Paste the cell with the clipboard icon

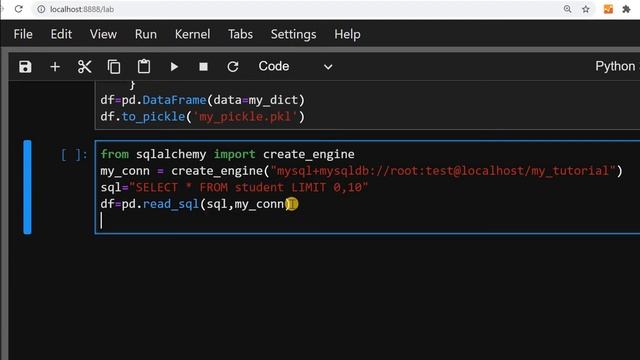click(x=144, y=67)
